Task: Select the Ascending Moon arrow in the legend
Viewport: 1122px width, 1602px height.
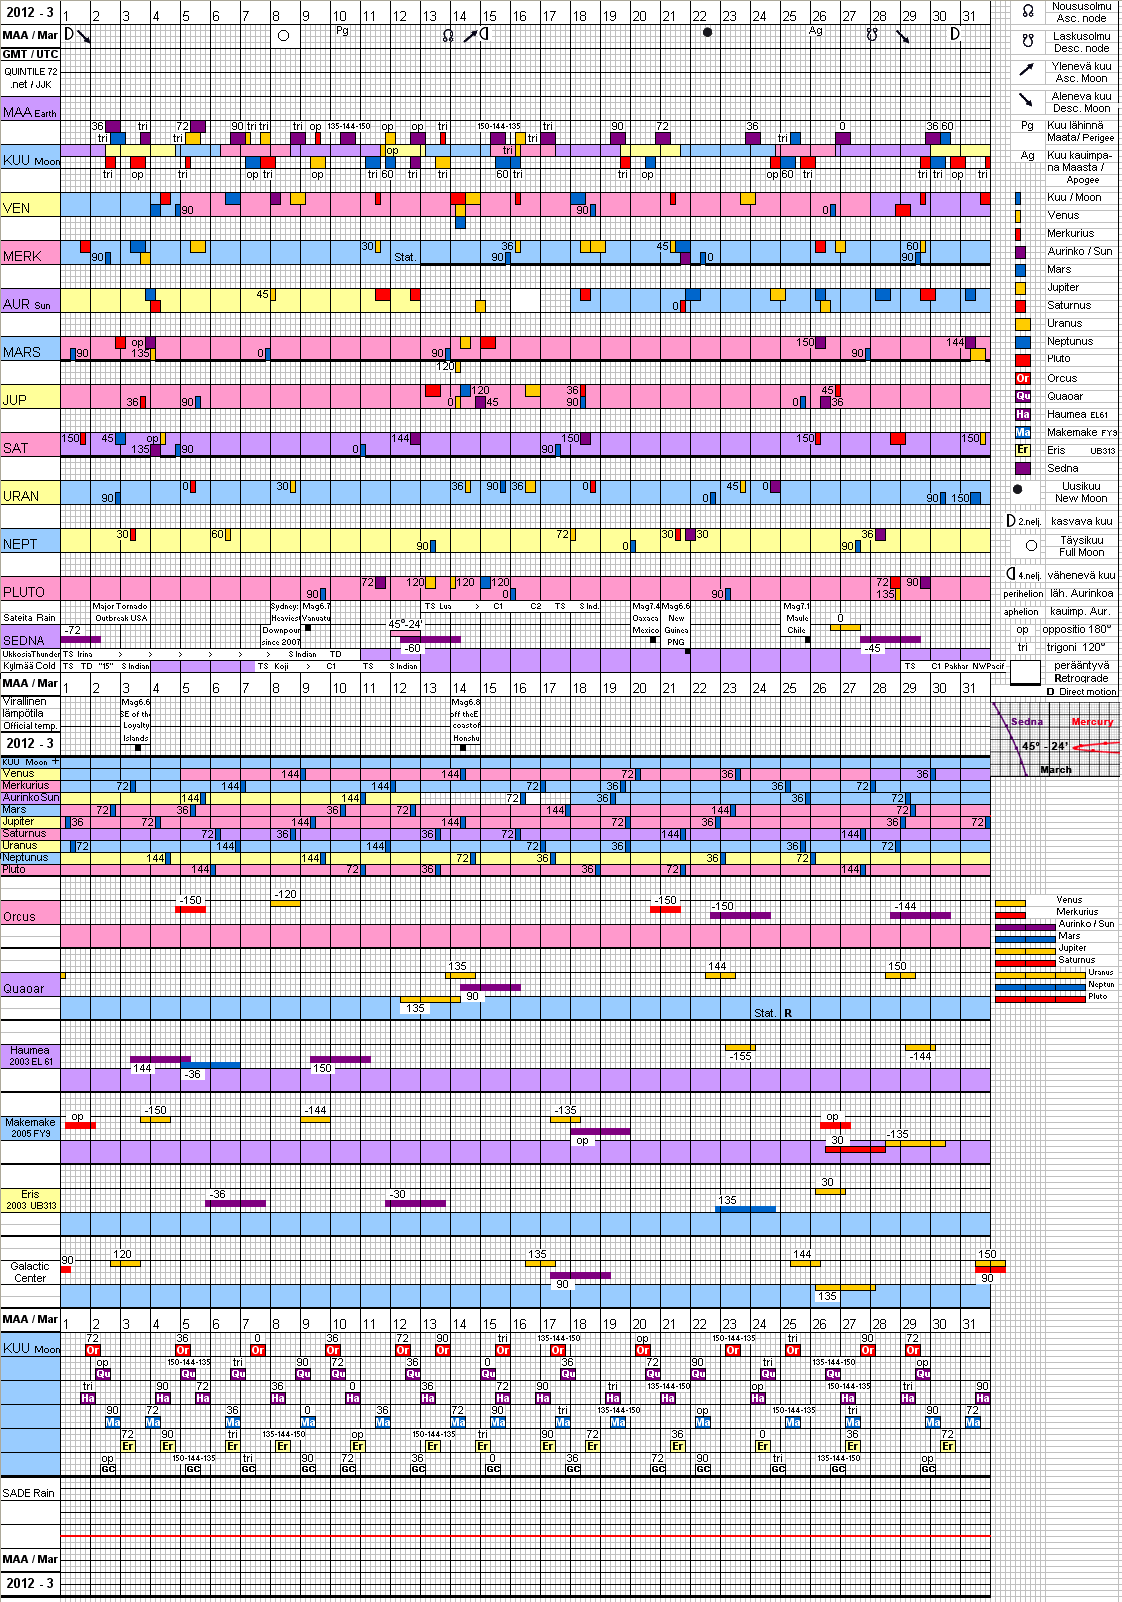Action: coord(1026,70)
